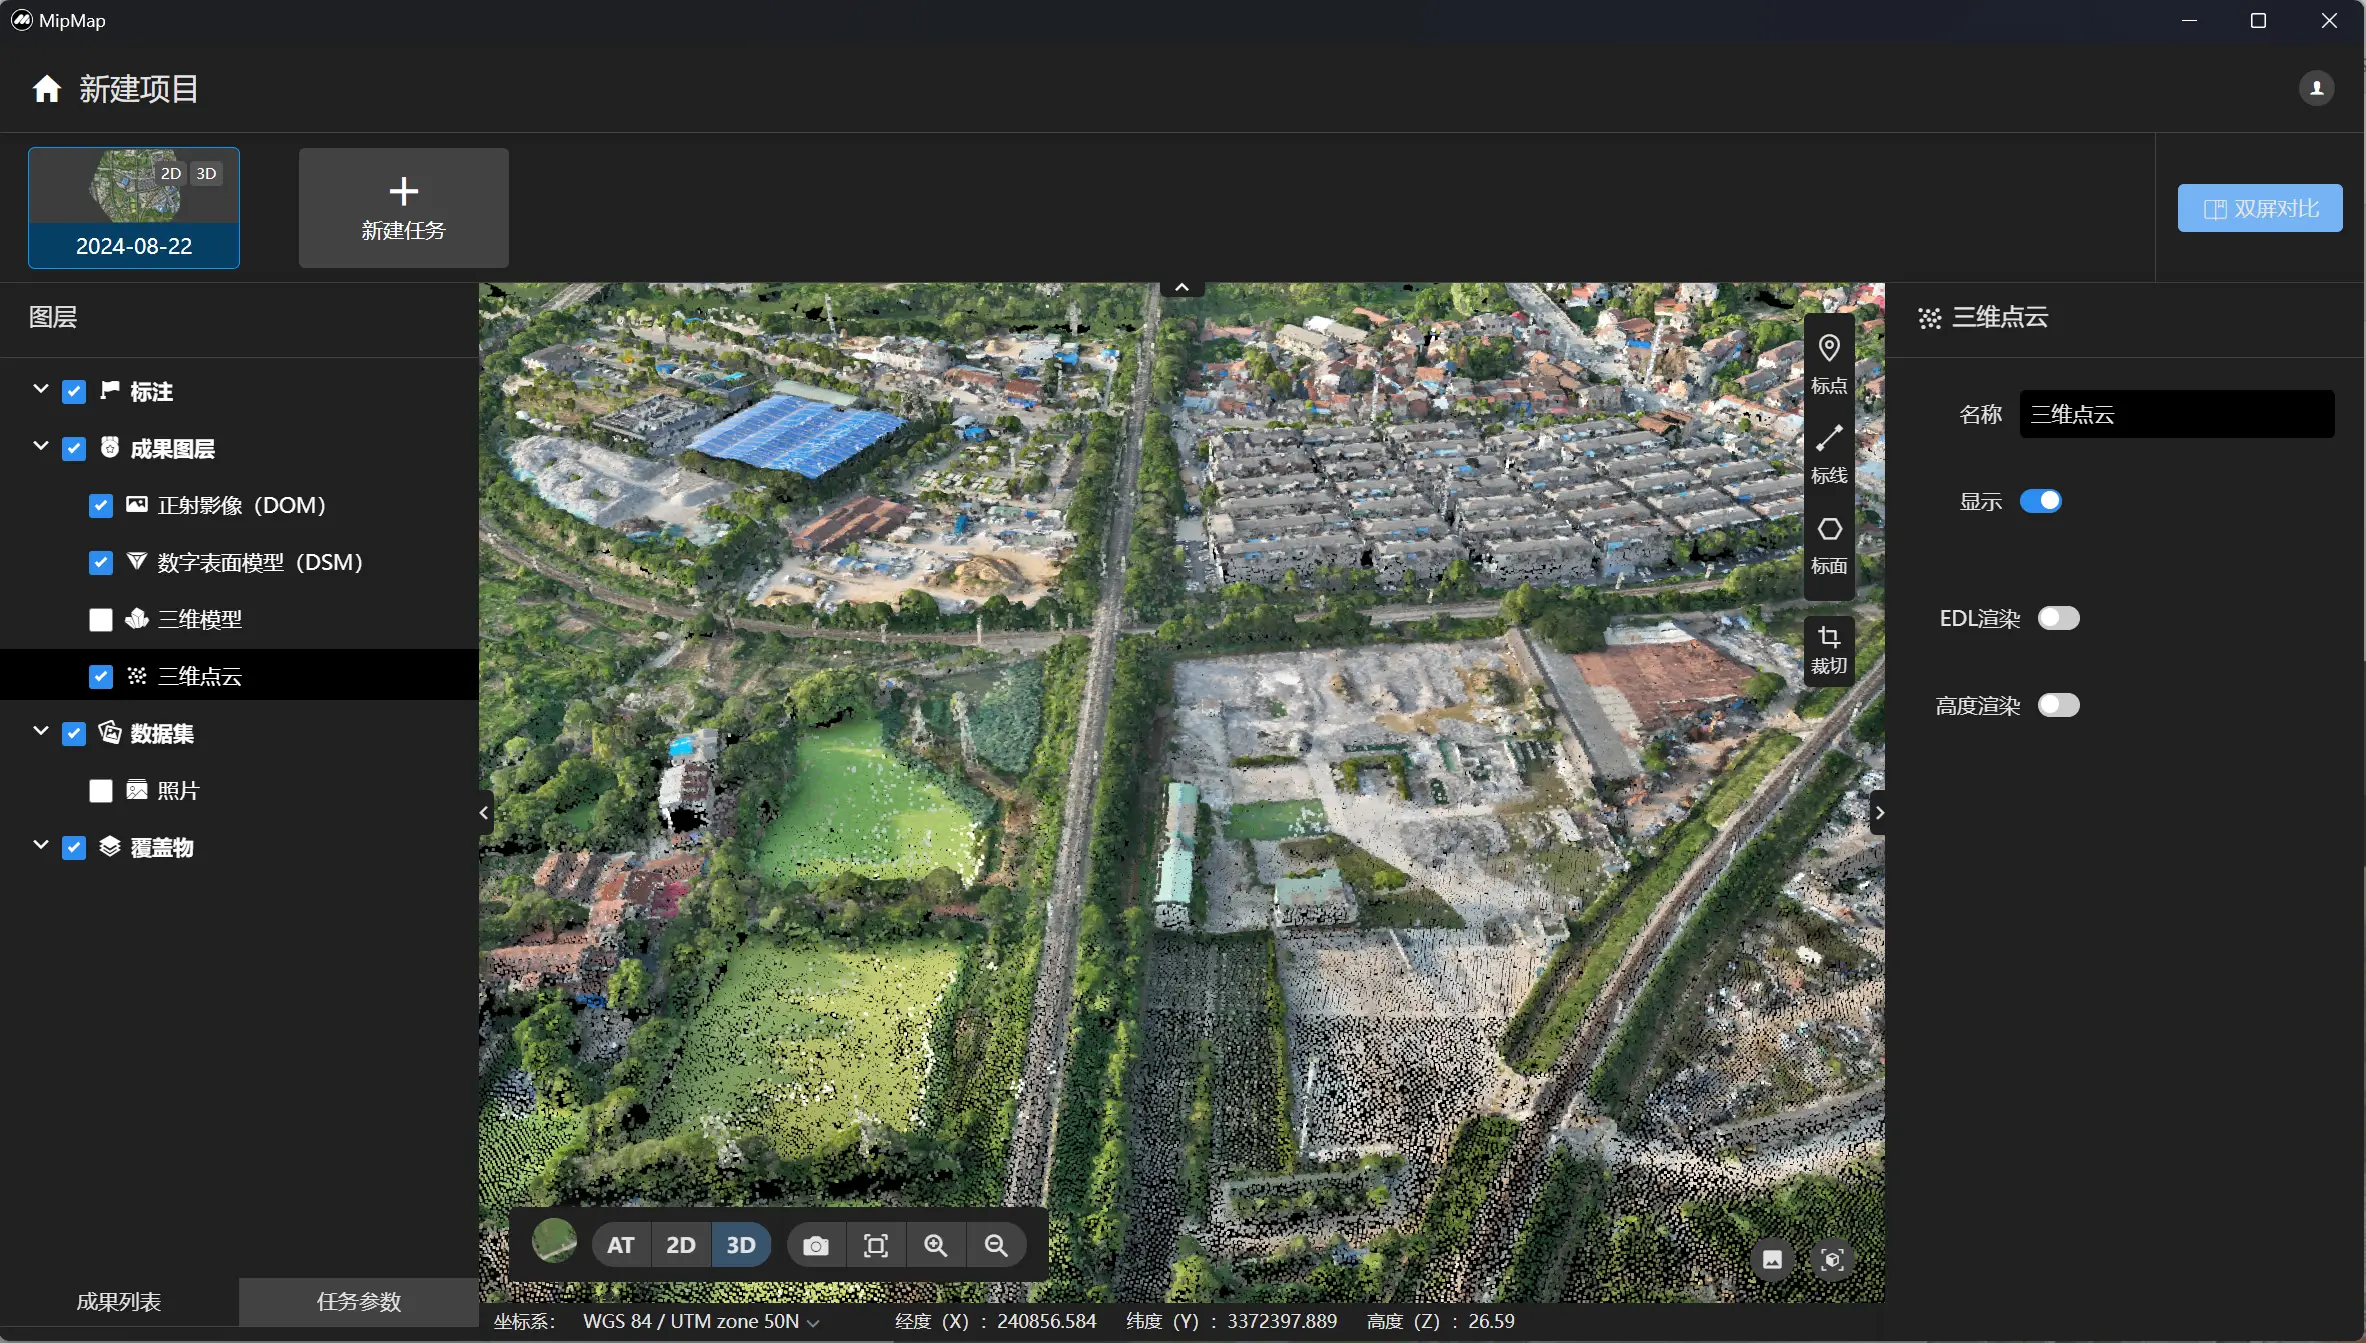Uncheck the 正射影像 (DOM) layer
The width and height of the screenshot is (2366, 1343).
(x=100, y=506)
